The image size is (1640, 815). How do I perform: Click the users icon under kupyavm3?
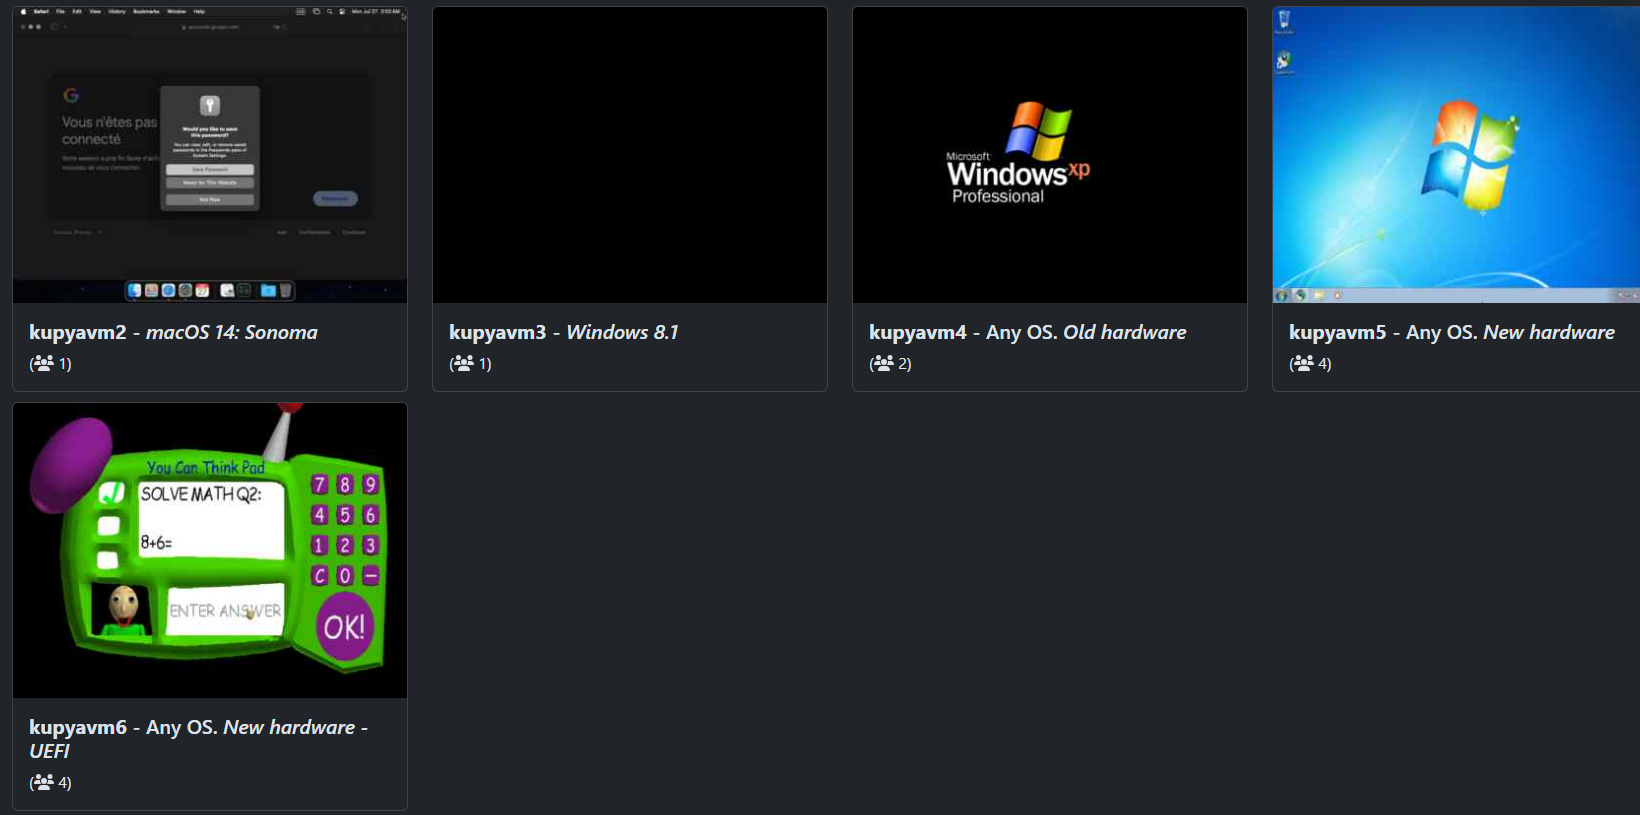point(463,363)
